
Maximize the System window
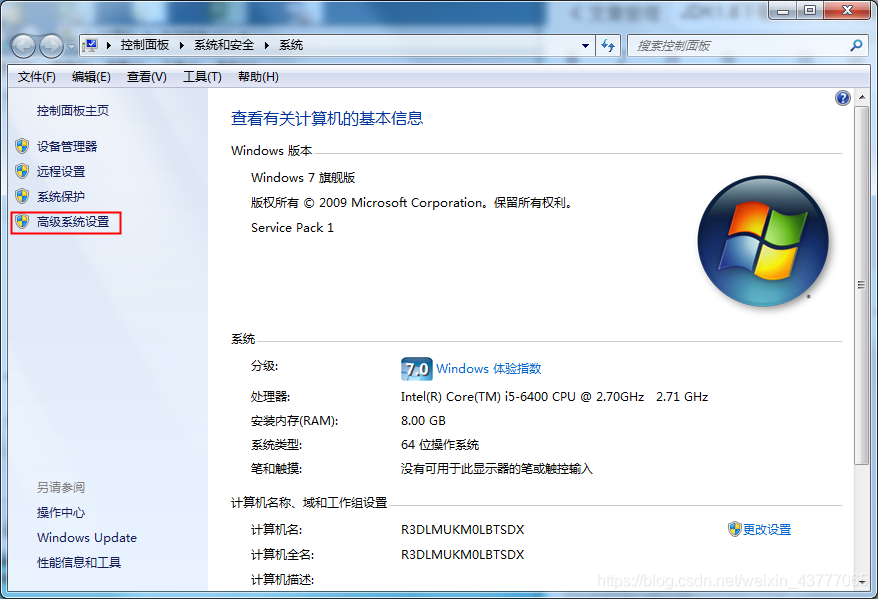point(810,10)
